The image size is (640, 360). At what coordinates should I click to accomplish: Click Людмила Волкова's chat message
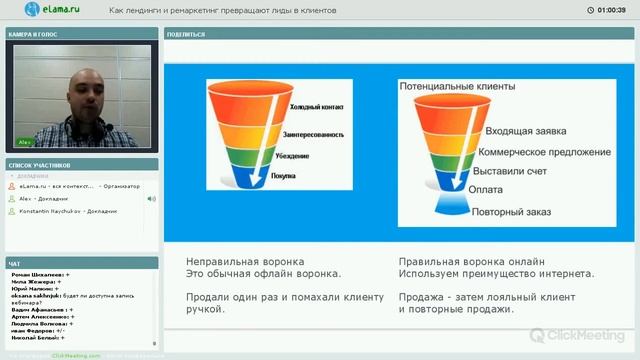pos(42,324)
